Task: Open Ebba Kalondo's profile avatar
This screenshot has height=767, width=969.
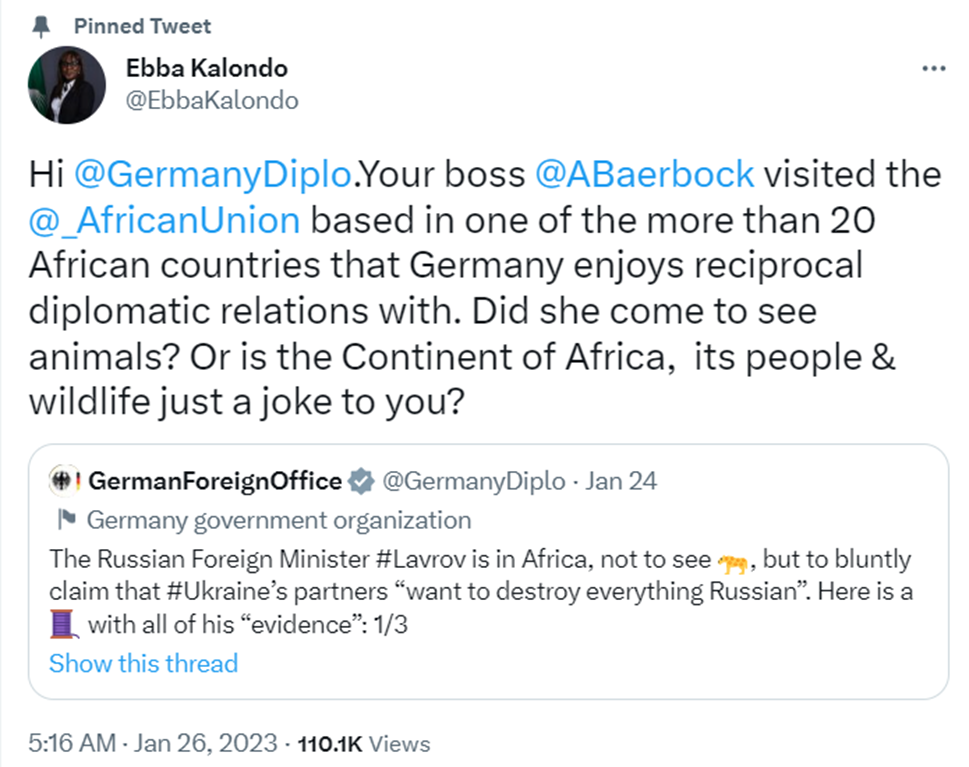Action: (x=67, y=86)
